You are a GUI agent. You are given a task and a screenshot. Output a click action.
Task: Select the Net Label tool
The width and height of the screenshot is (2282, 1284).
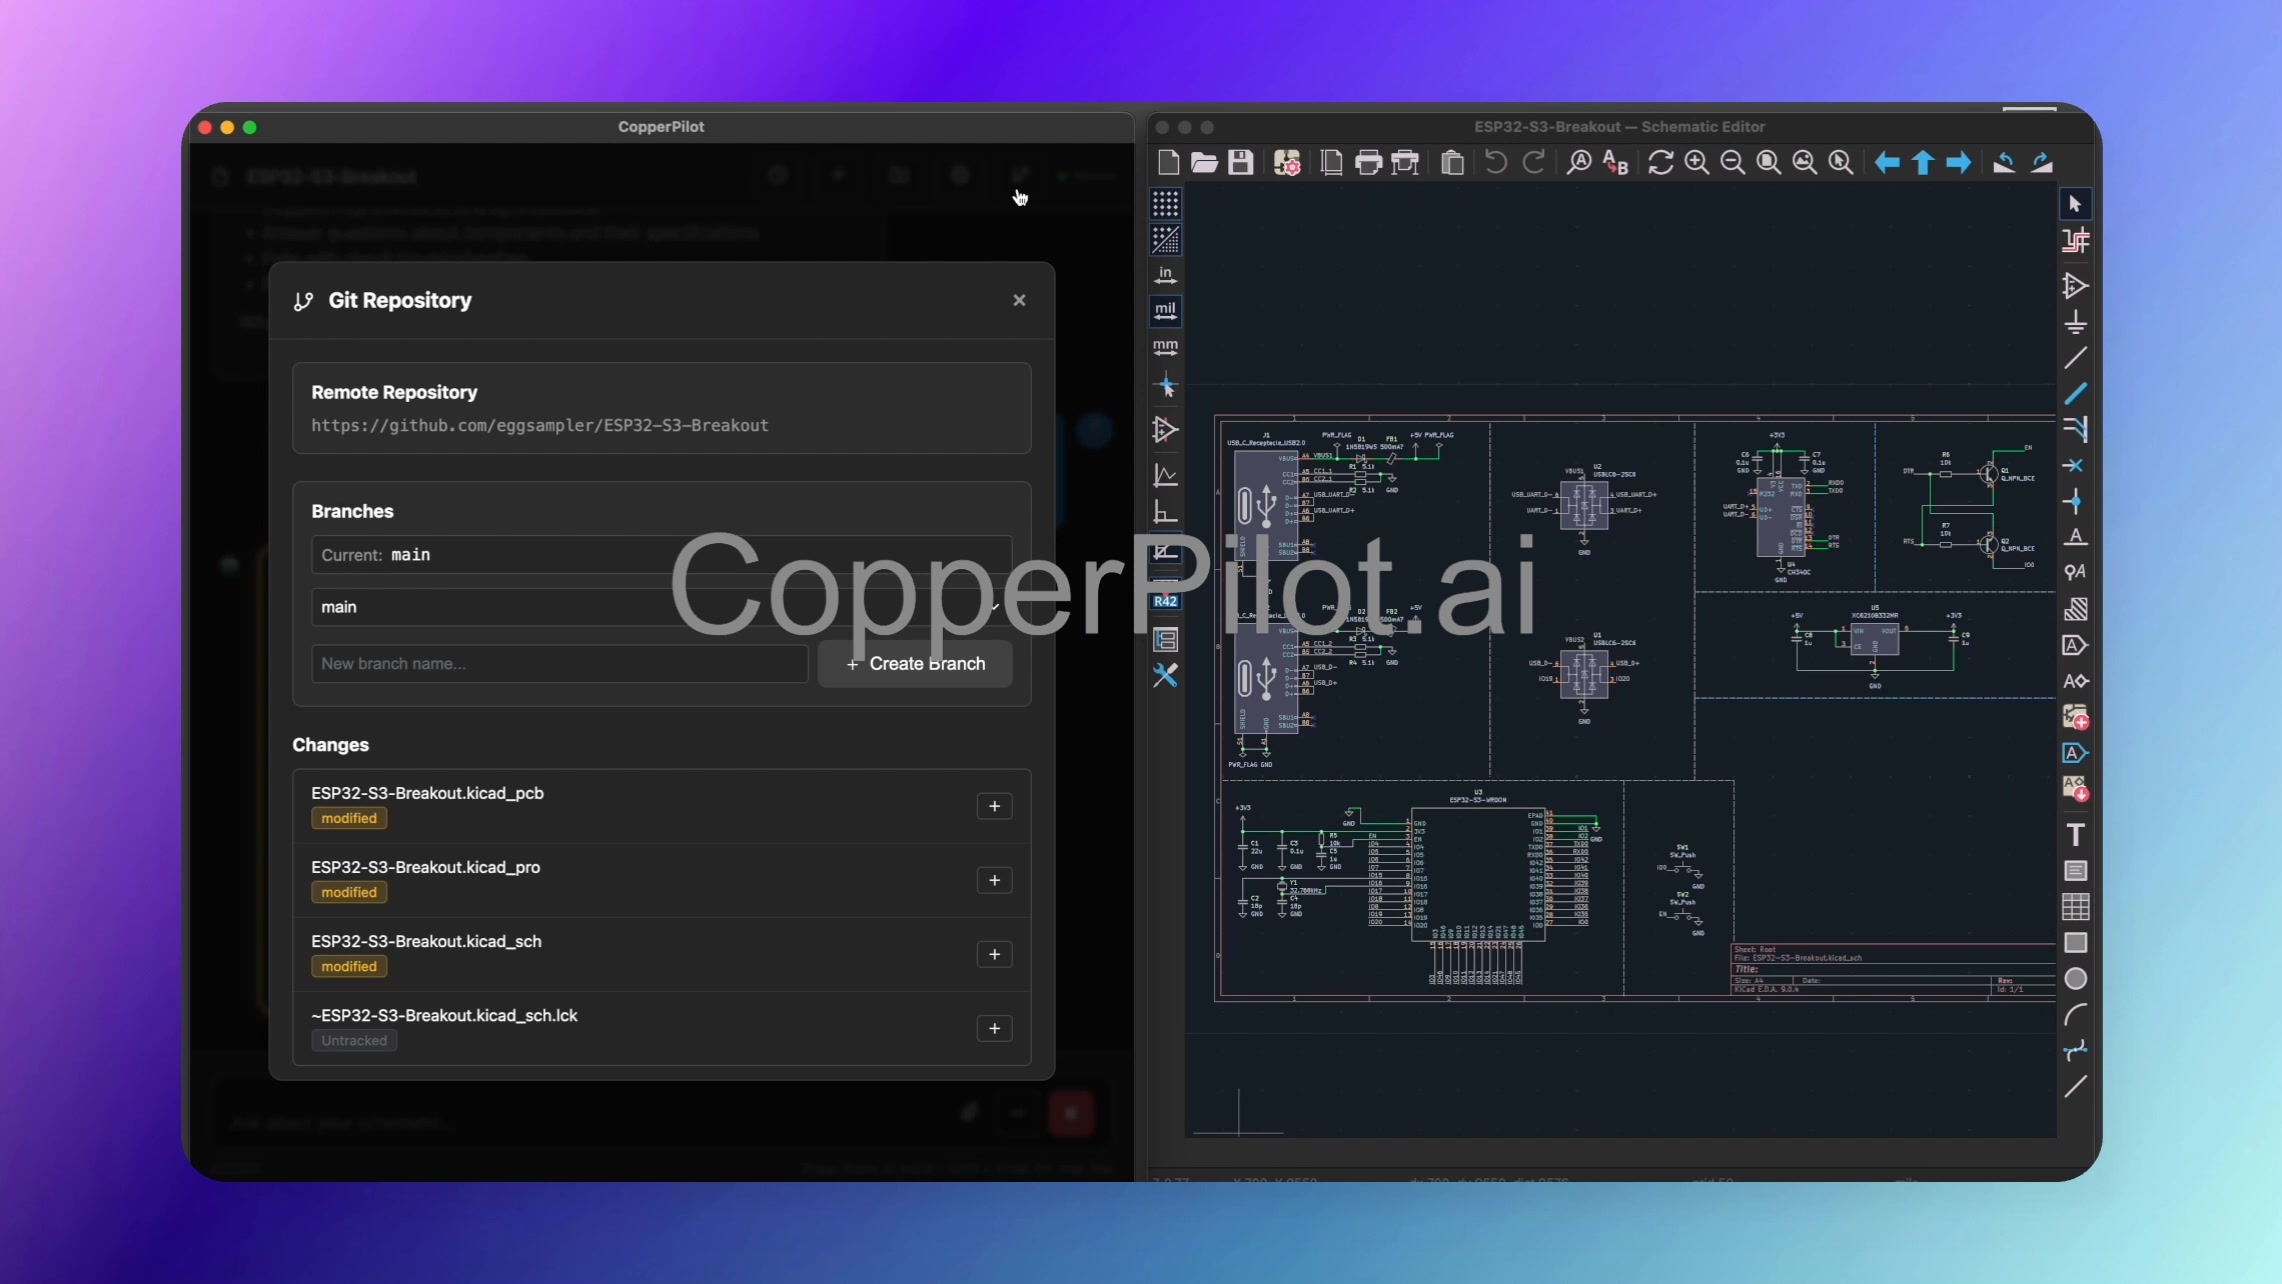pos(2075,537)
